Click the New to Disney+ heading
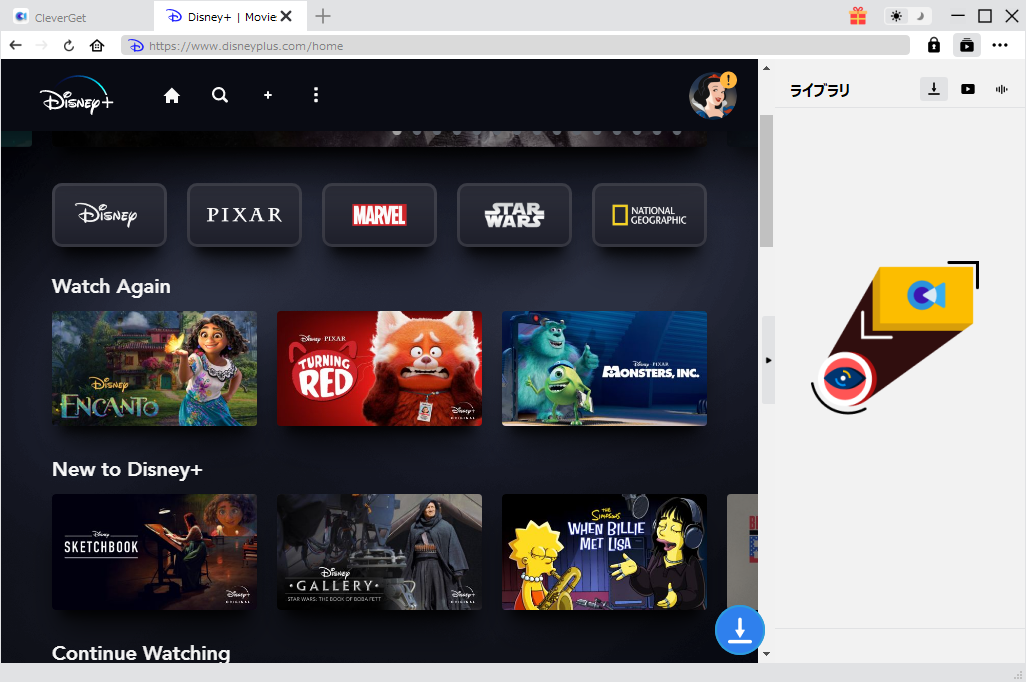 click(128, 469)
